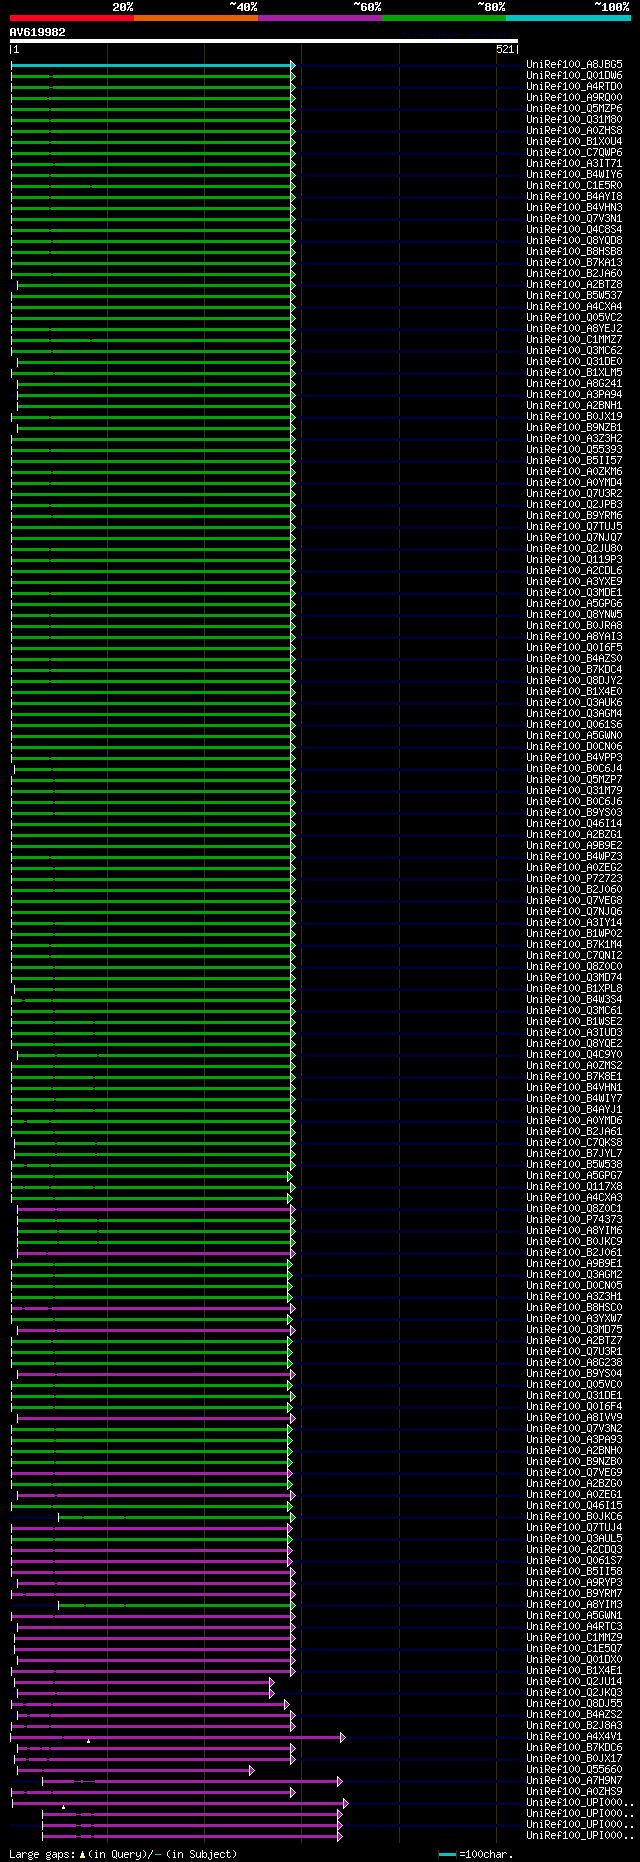Viewport: 640px width, 1862px height.
Task: Select the label UniRef100_B2J061
Action: 574,1252
